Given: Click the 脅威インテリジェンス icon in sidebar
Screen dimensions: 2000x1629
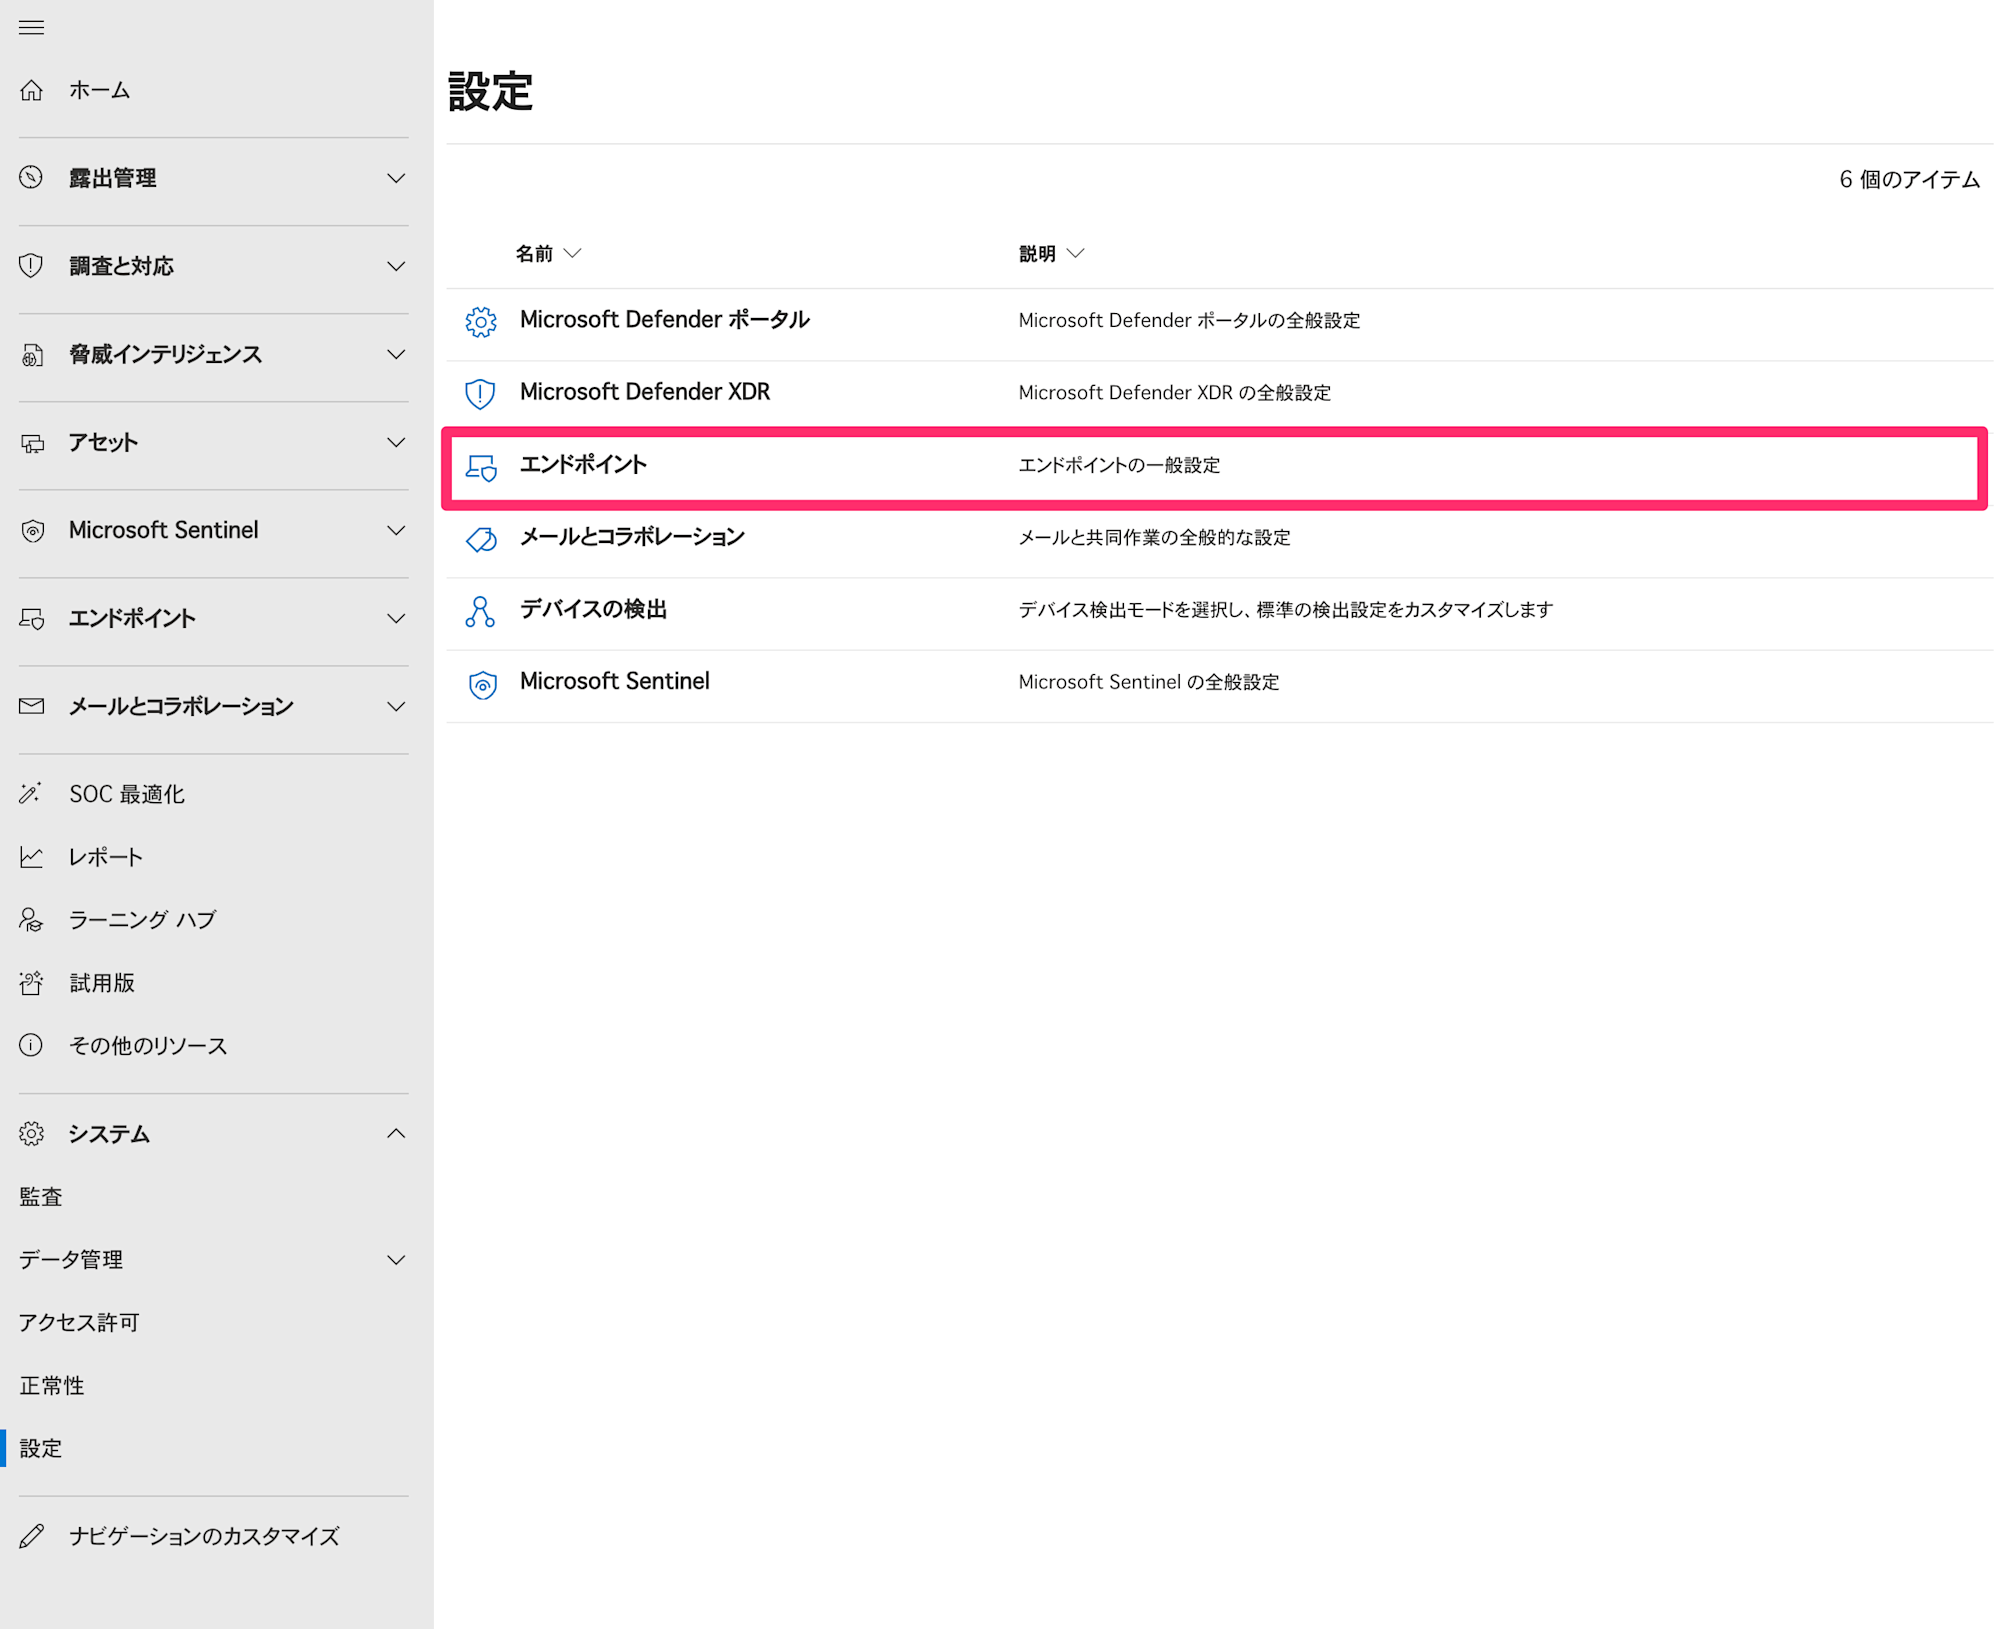Looking at the screenshot, I should click(x=31, y=354).
